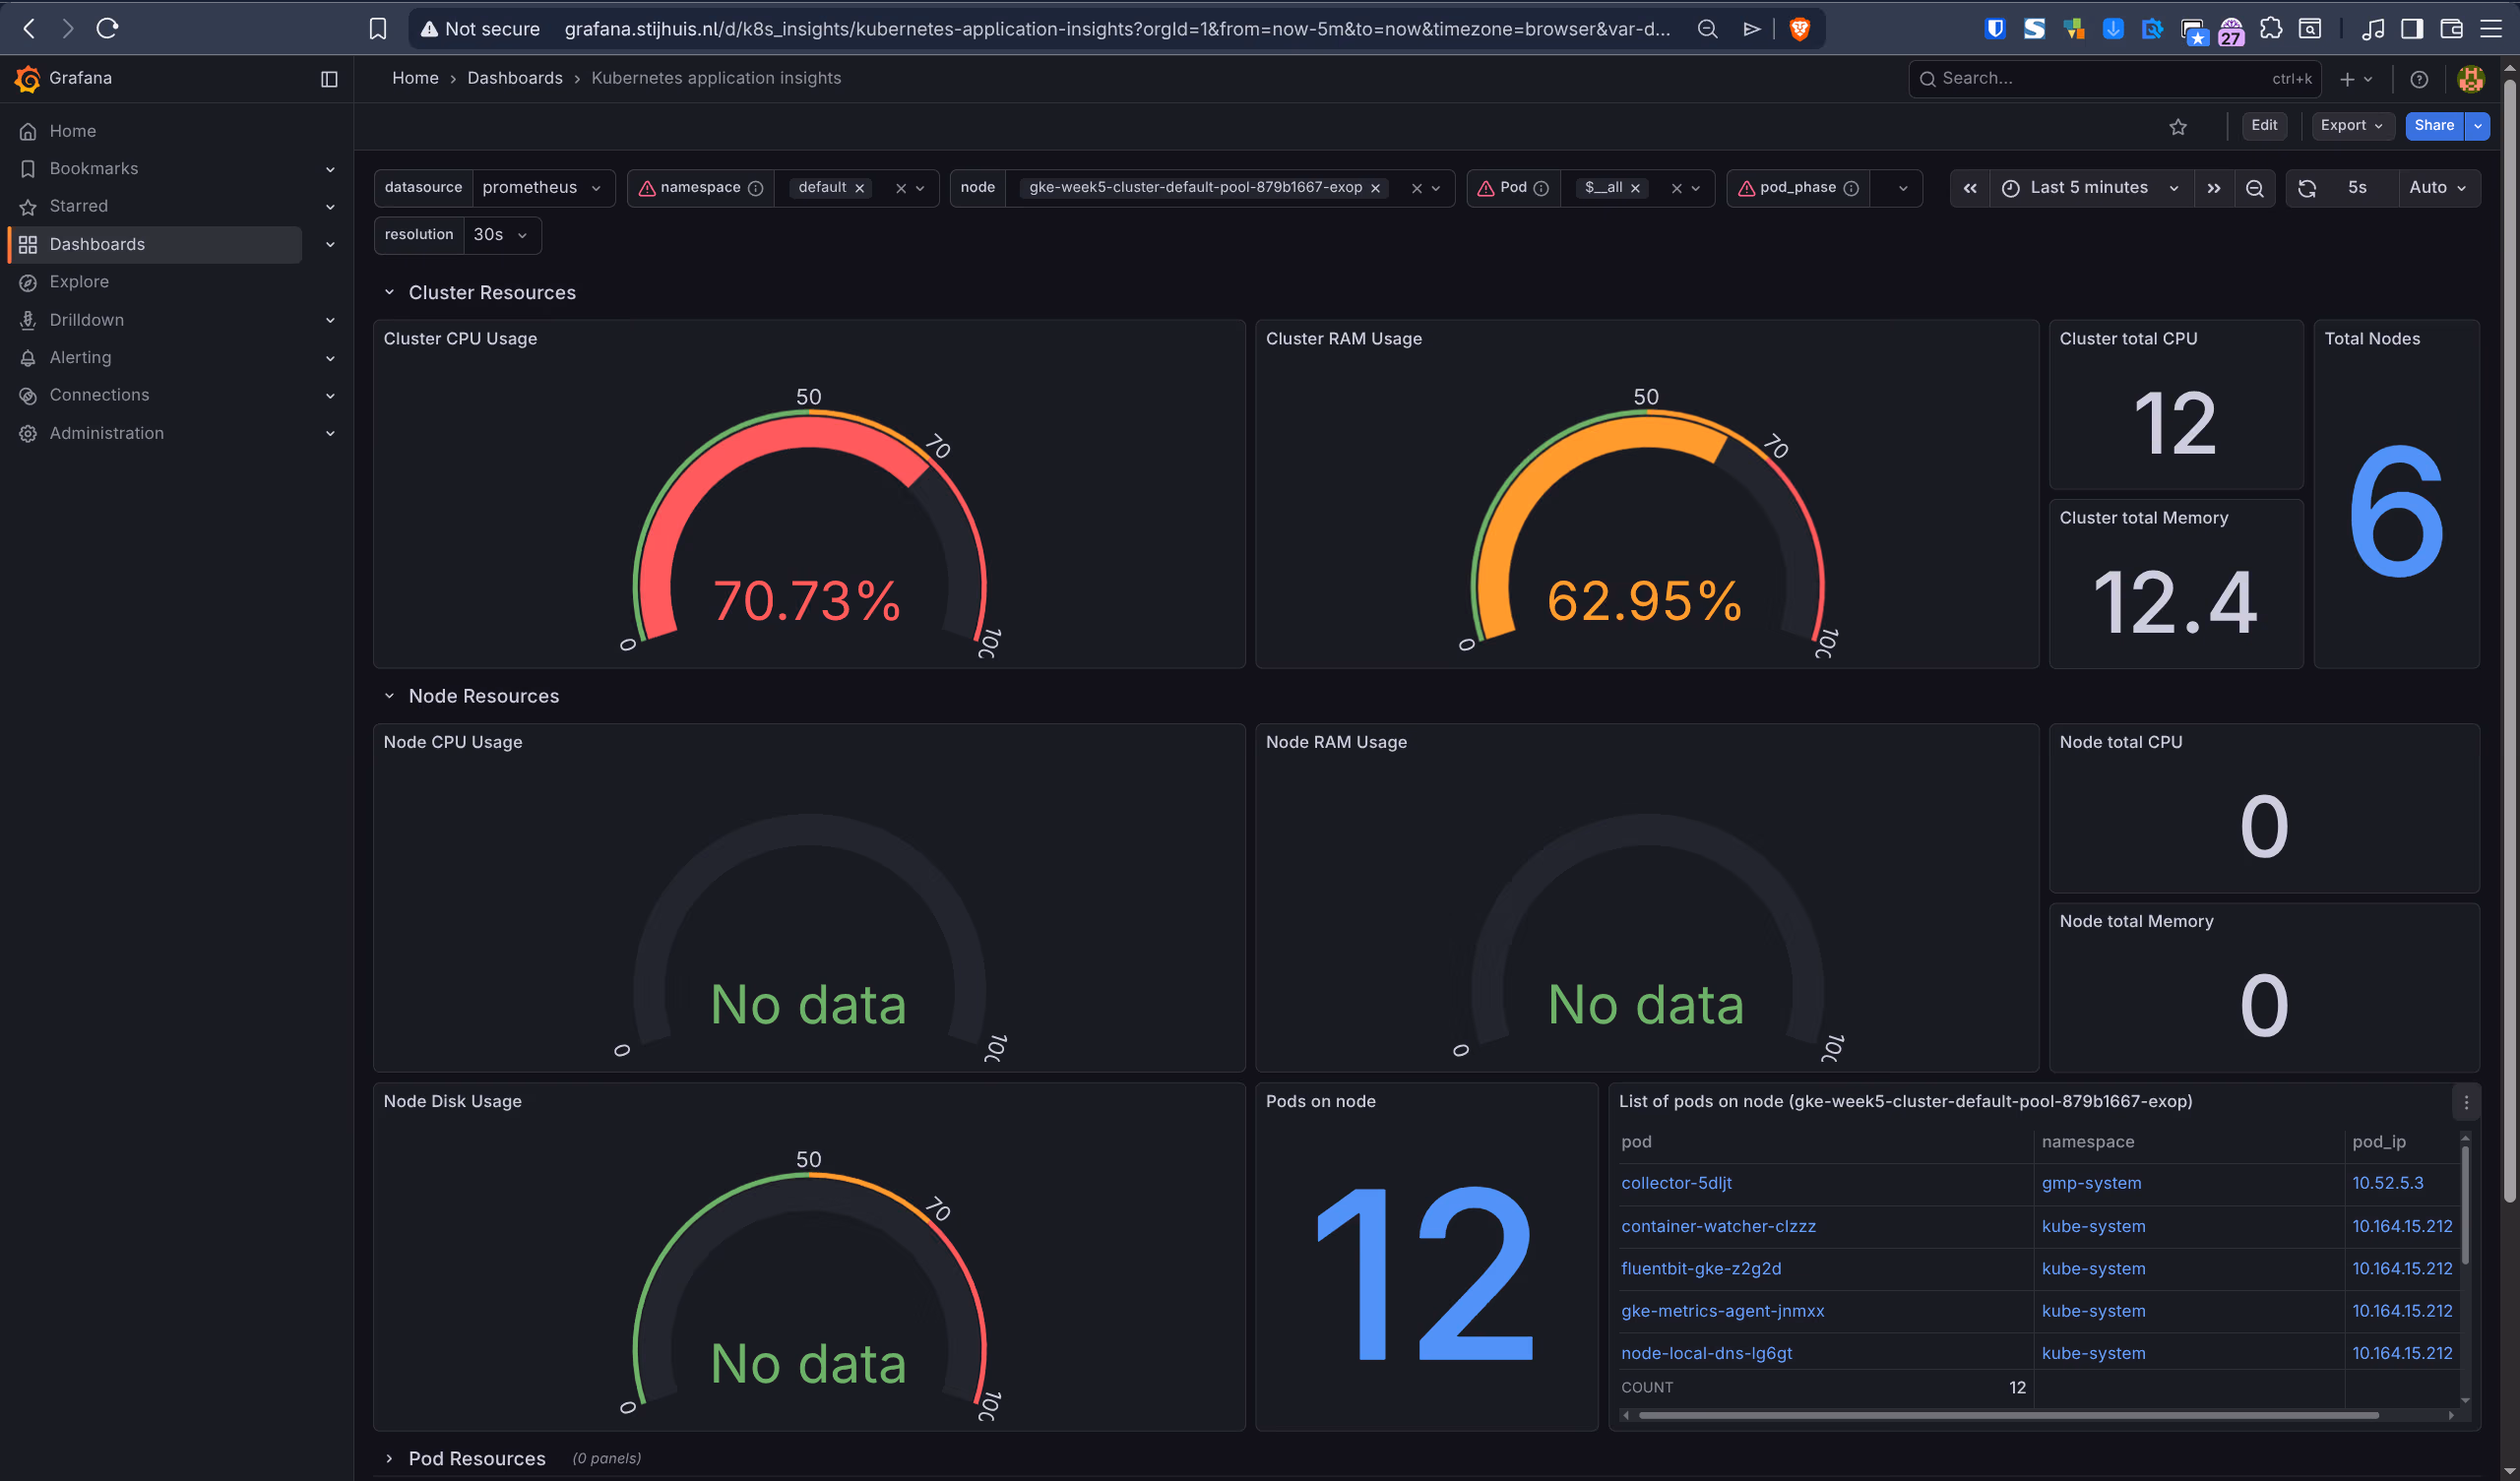Open the pods list panel menu
Screen dimensions: 2520x1481
pyautogui.click(x=2467, y=1101)
